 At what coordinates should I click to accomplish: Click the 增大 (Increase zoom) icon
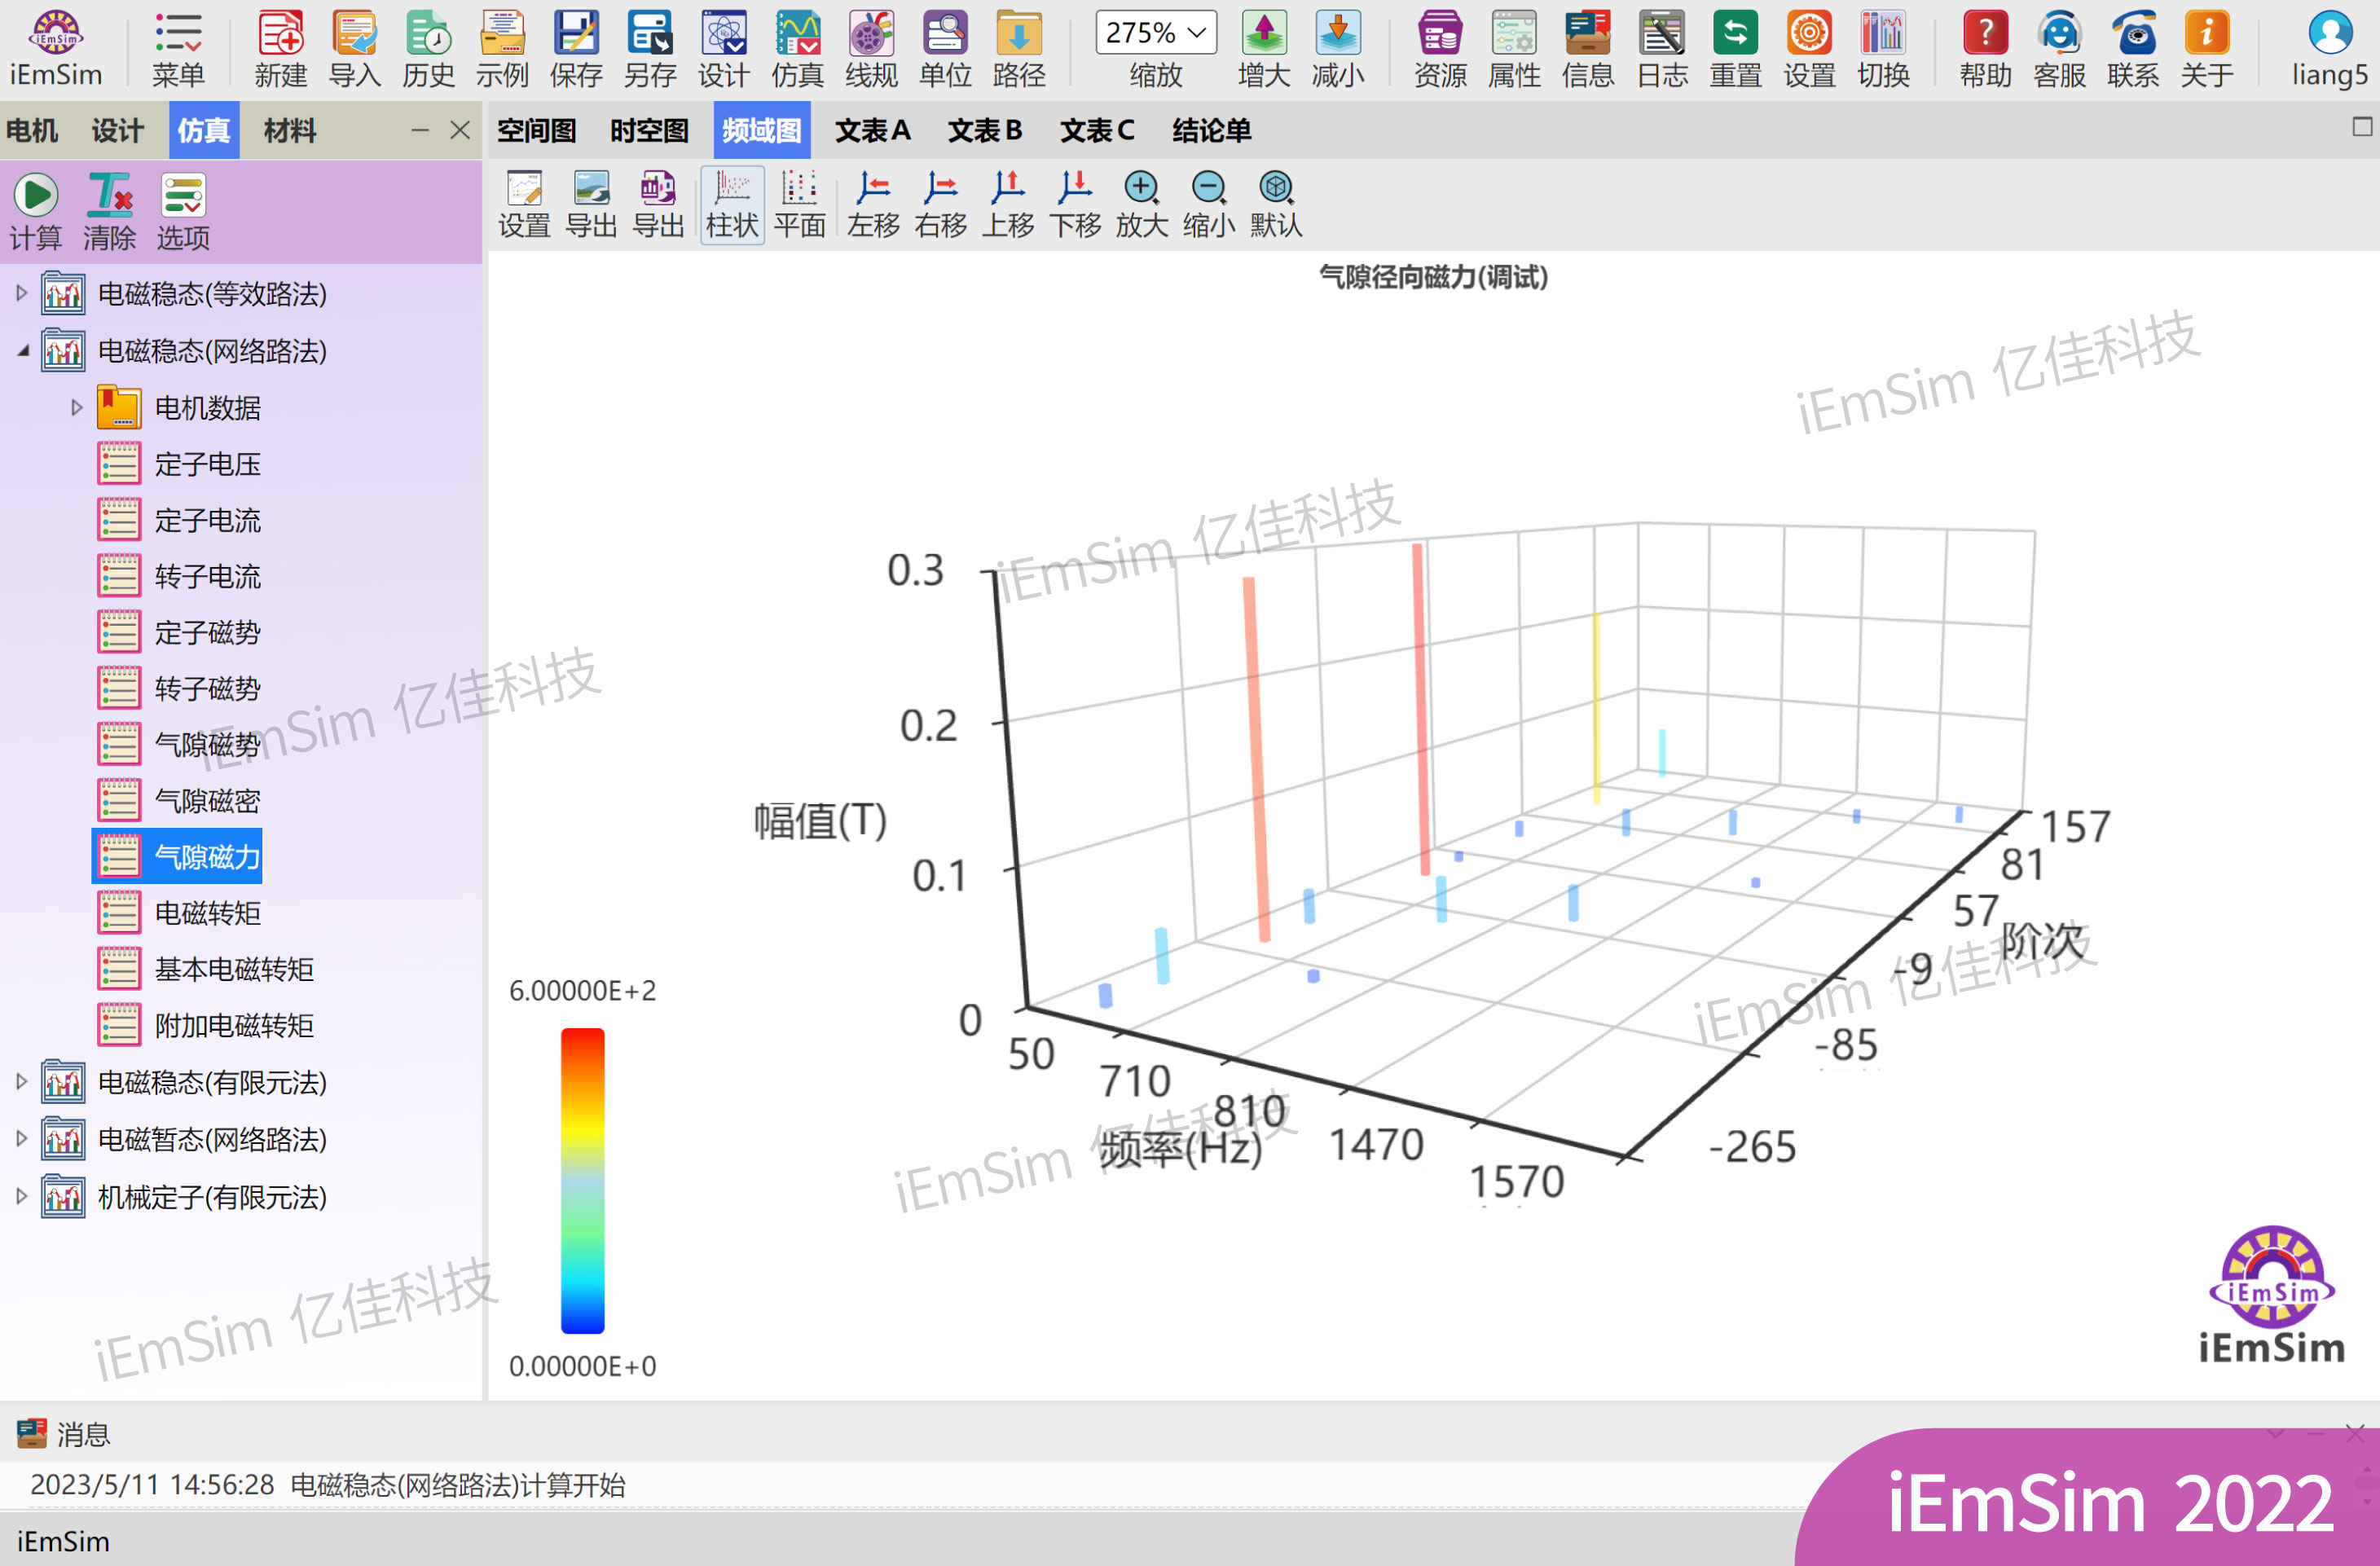(1264, 48)
